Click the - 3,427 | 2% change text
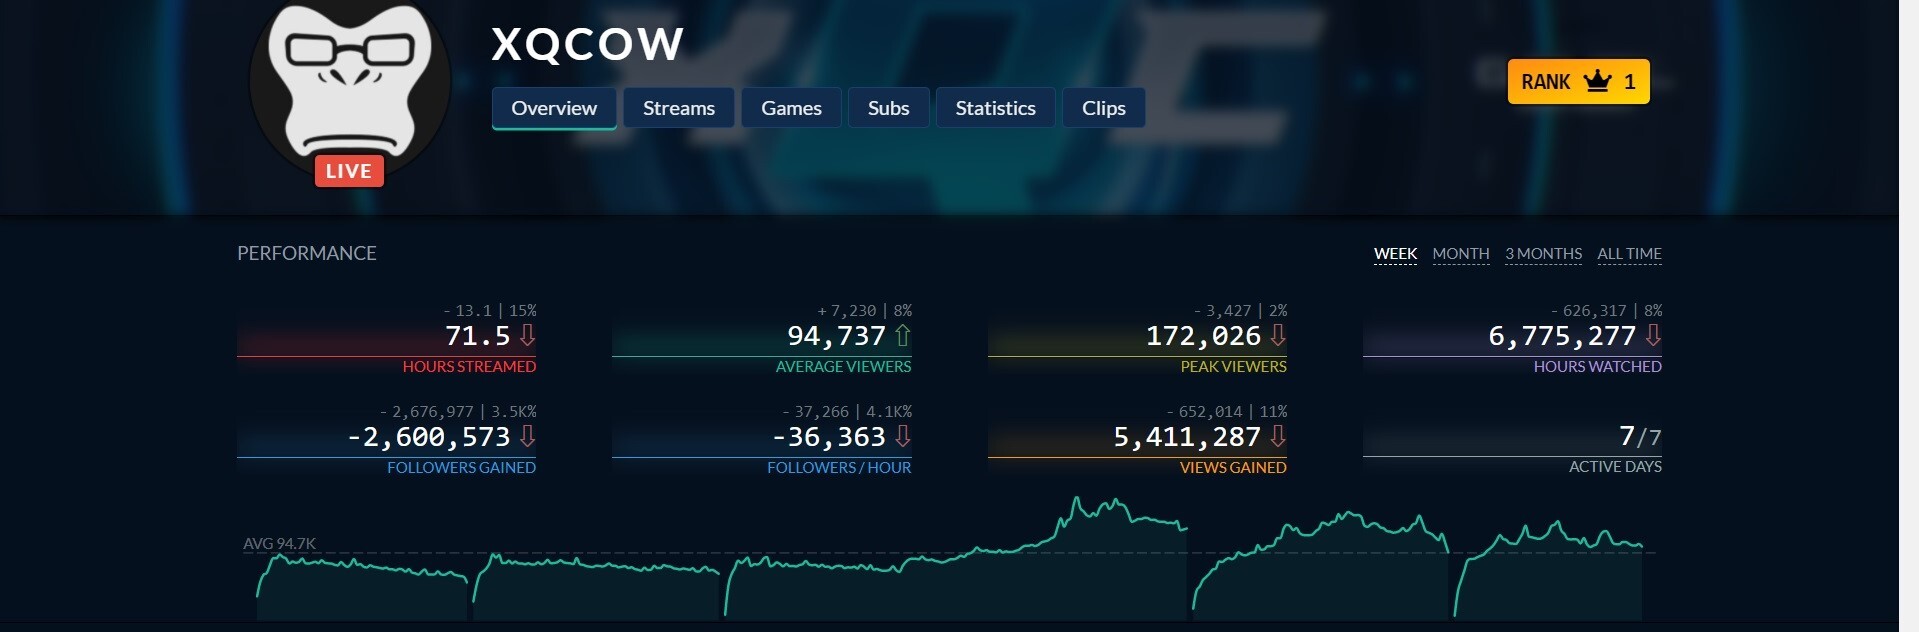 [1241, 311]
